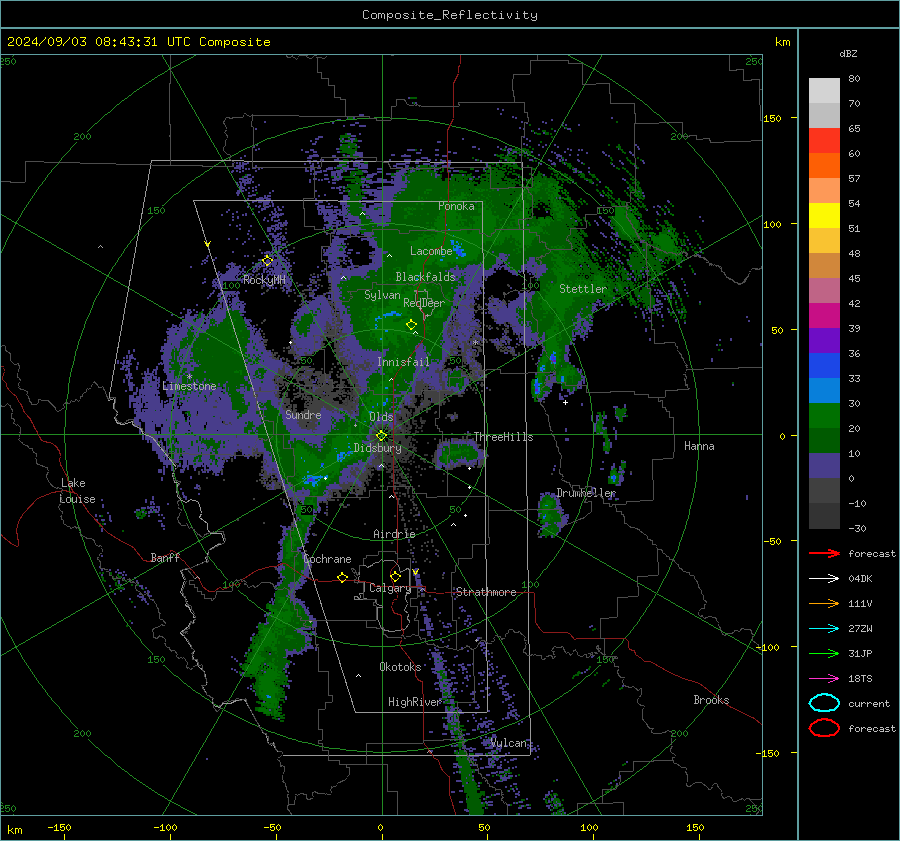Pick the slate-purple swatch beside 10

(824, 466)
